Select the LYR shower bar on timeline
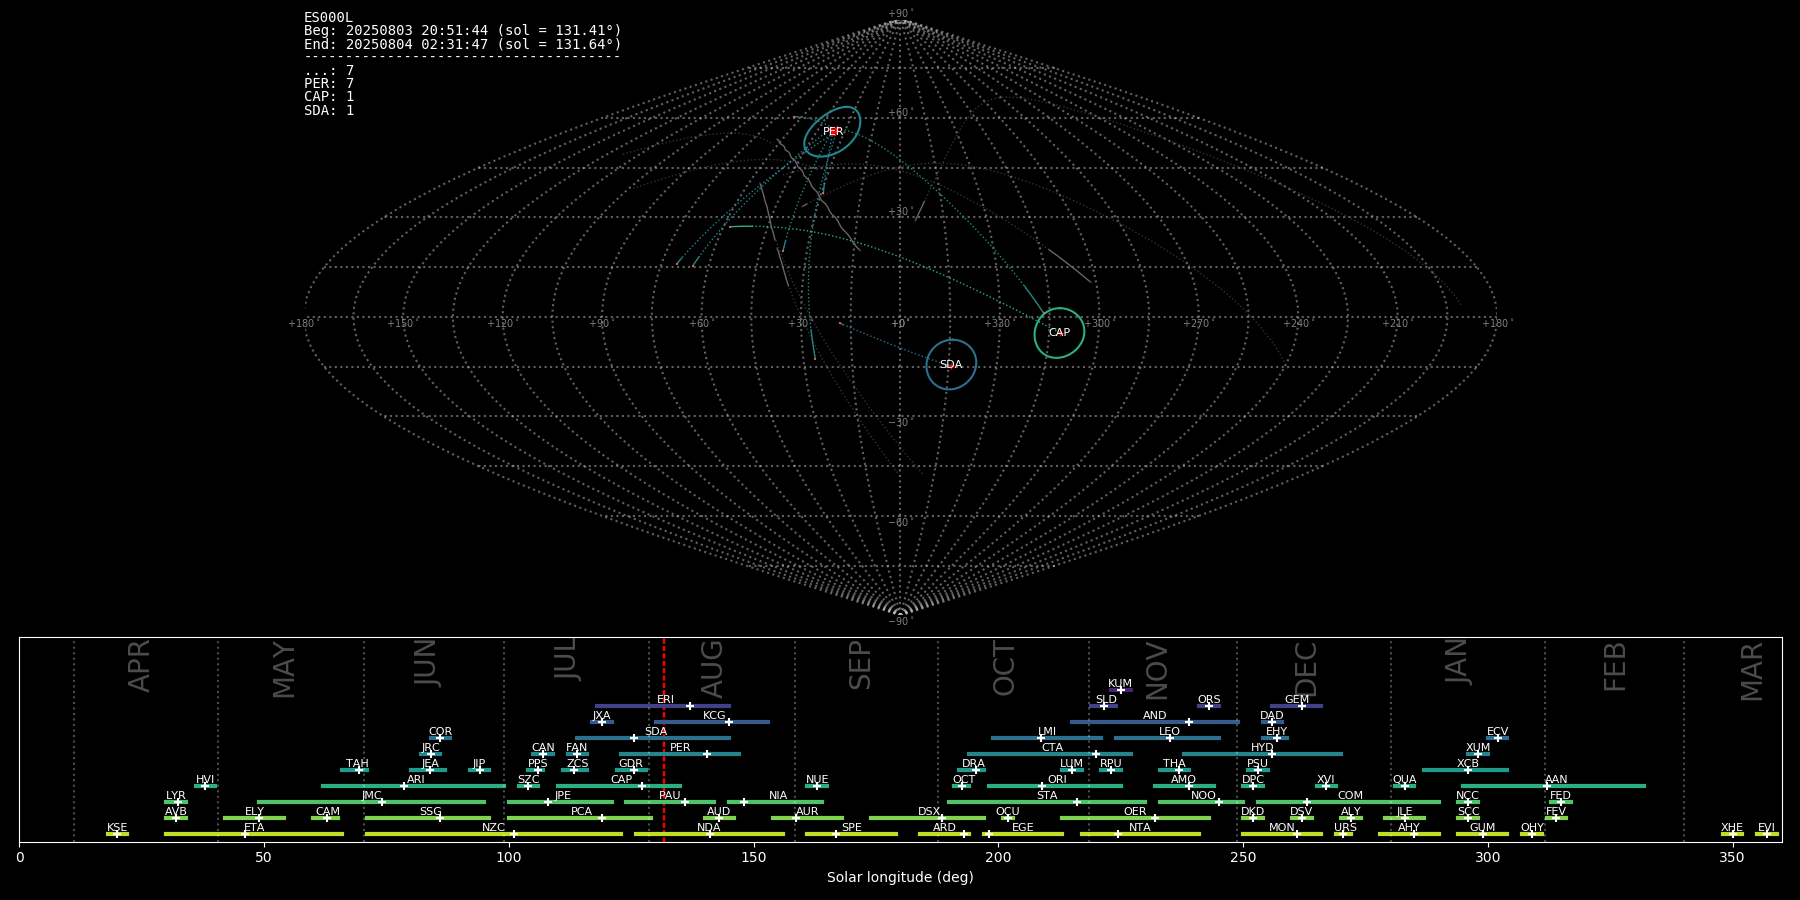Viewport: 1800px width, 900px height. tap(176, 802)
